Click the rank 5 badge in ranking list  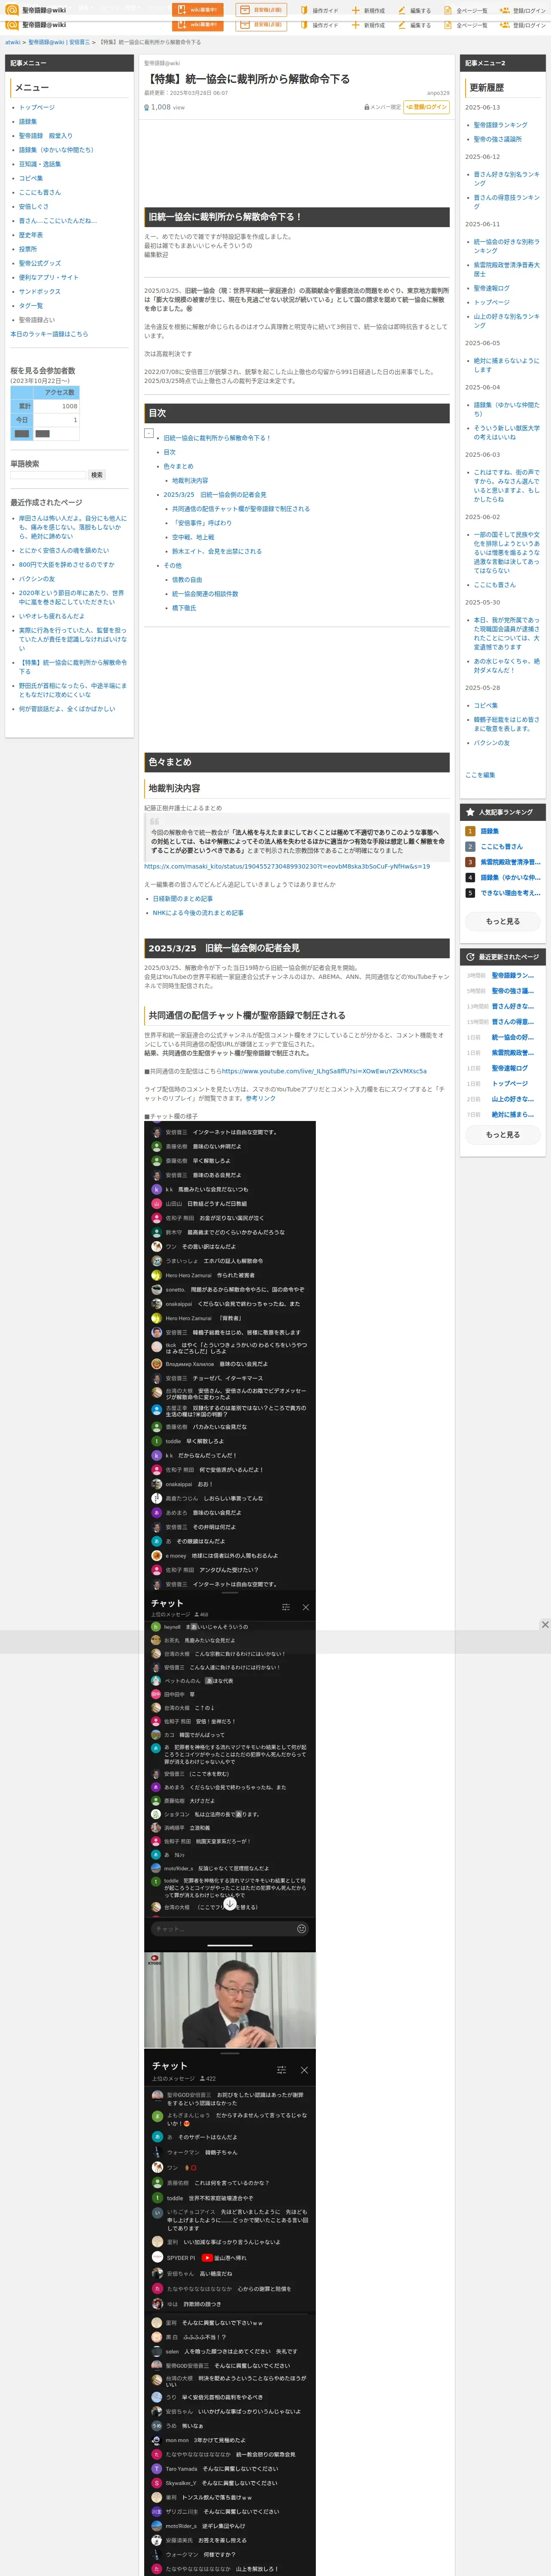470,893
